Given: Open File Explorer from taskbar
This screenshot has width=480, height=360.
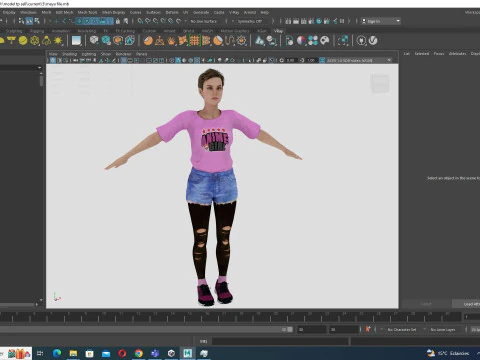Looking at the screenshot, I should point(73,353).
